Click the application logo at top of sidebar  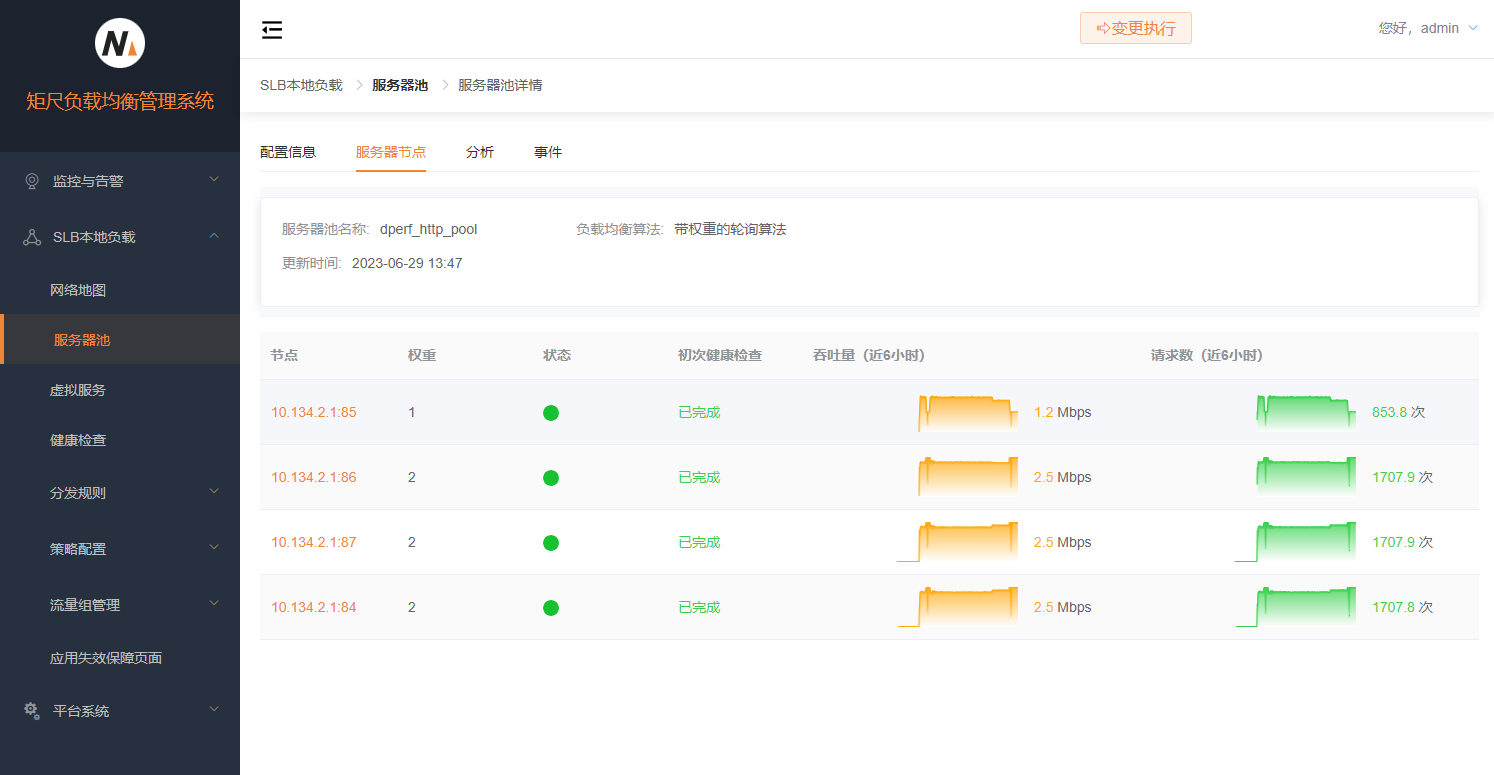tap(120, 44)
